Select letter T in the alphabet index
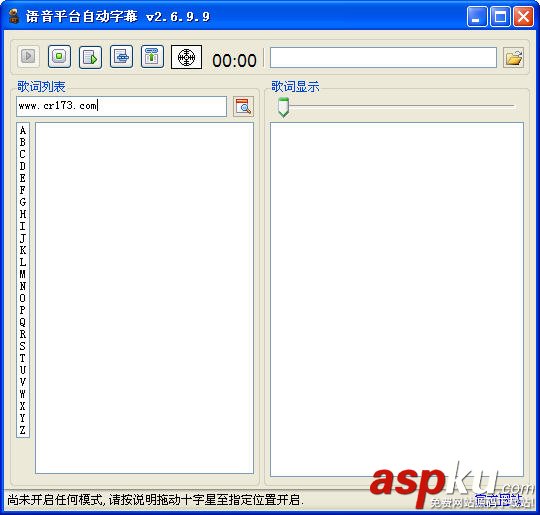Viewport: 540px width, 515px height. coord(23,358)
